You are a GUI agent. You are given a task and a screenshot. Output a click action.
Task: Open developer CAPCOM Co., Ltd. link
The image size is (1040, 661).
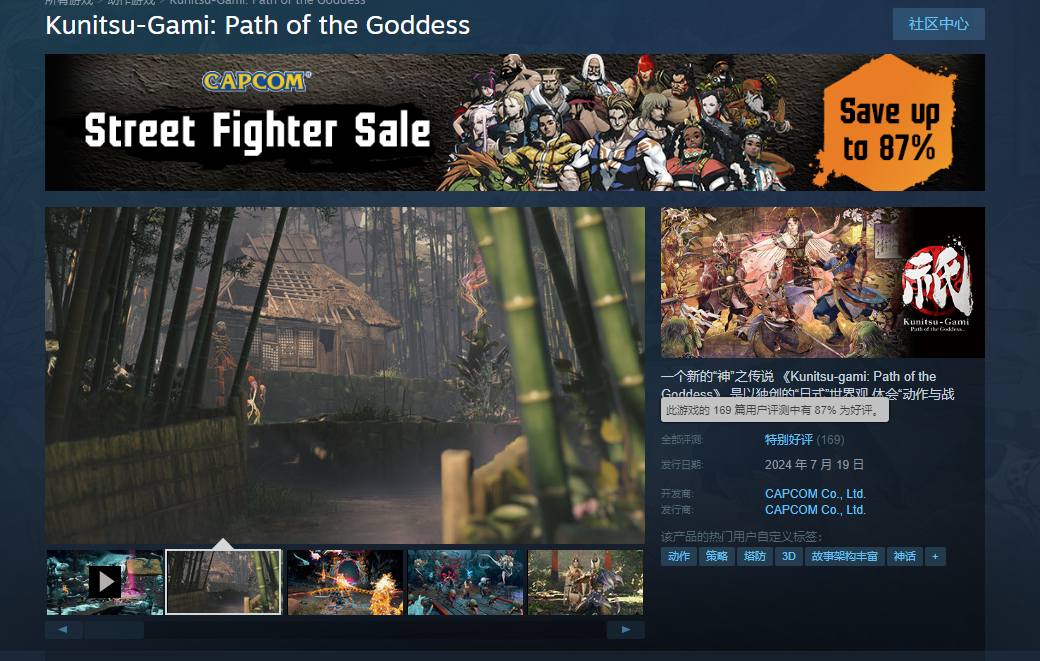(x=815, y=494)
